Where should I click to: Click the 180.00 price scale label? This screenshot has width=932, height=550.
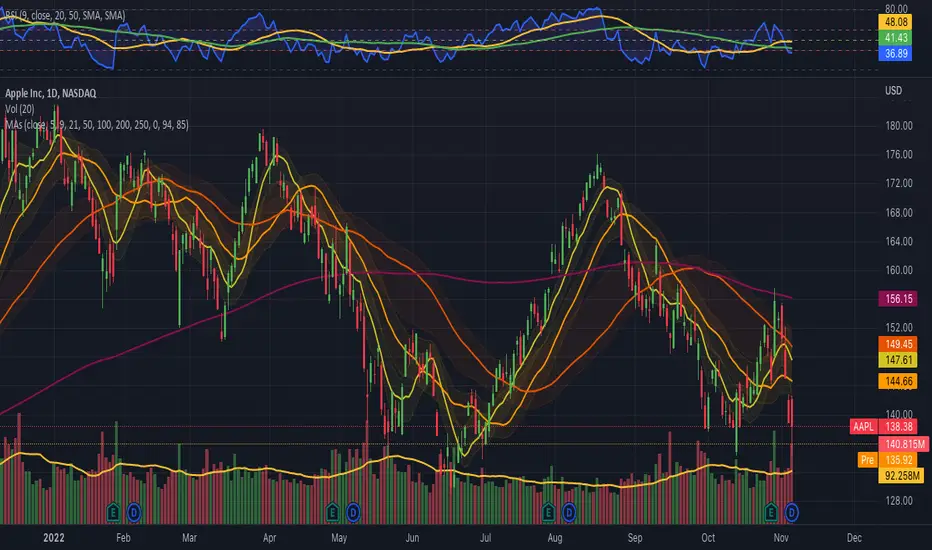pyautogui.click(x=899, y=125)
